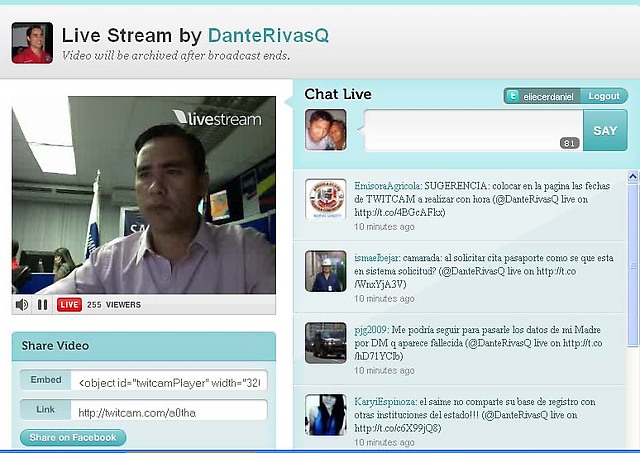
Task: Open DanteRivasQ profile link in title
Action: click(x=268, y=35)
